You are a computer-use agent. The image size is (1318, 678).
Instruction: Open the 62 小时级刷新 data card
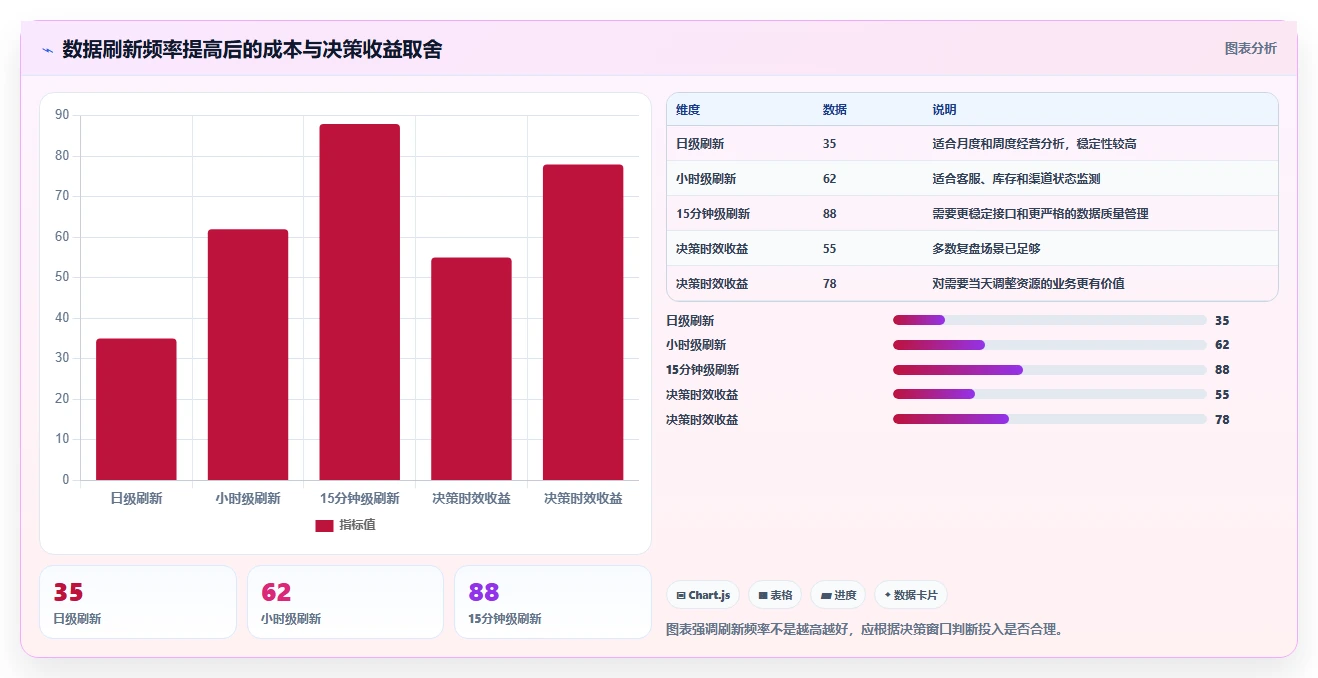345,602
